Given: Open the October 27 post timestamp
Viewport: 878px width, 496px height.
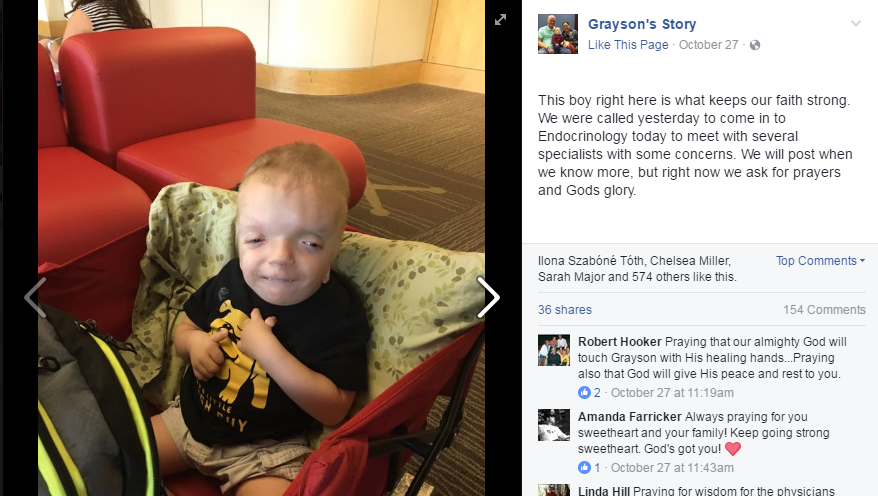Looking at the screenshot, I should tap(708, 45).
